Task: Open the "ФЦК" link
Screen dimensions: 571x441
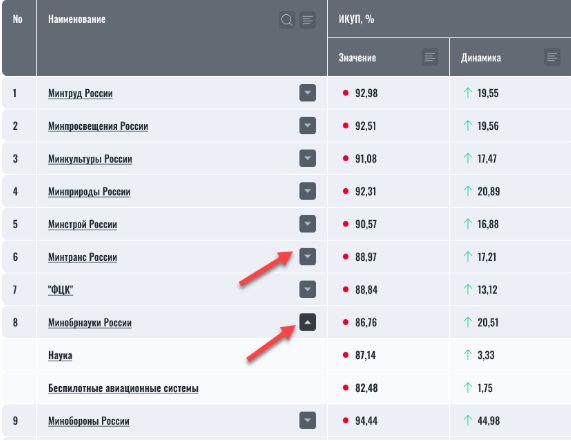Action: click(60, 290)
